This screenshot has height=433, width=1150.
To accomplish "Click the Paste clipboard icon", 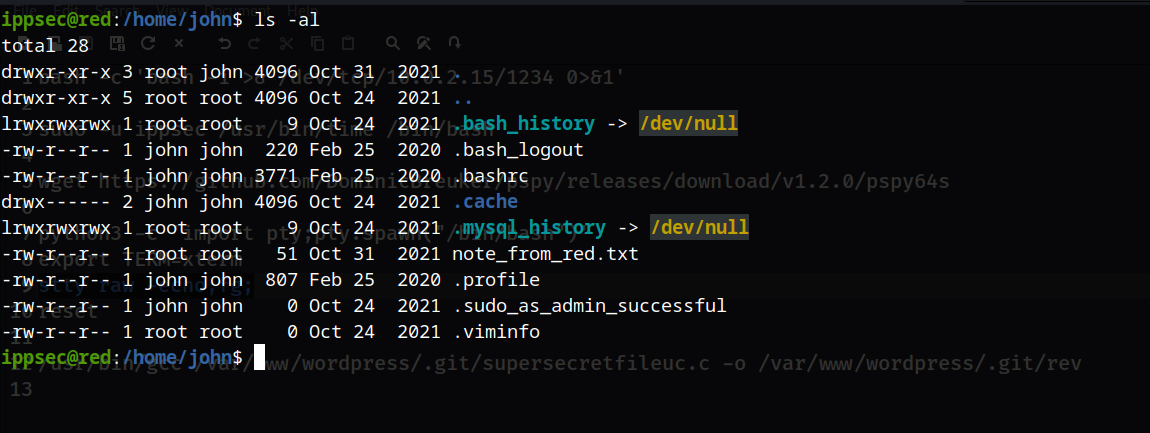I will coord(348,44).
